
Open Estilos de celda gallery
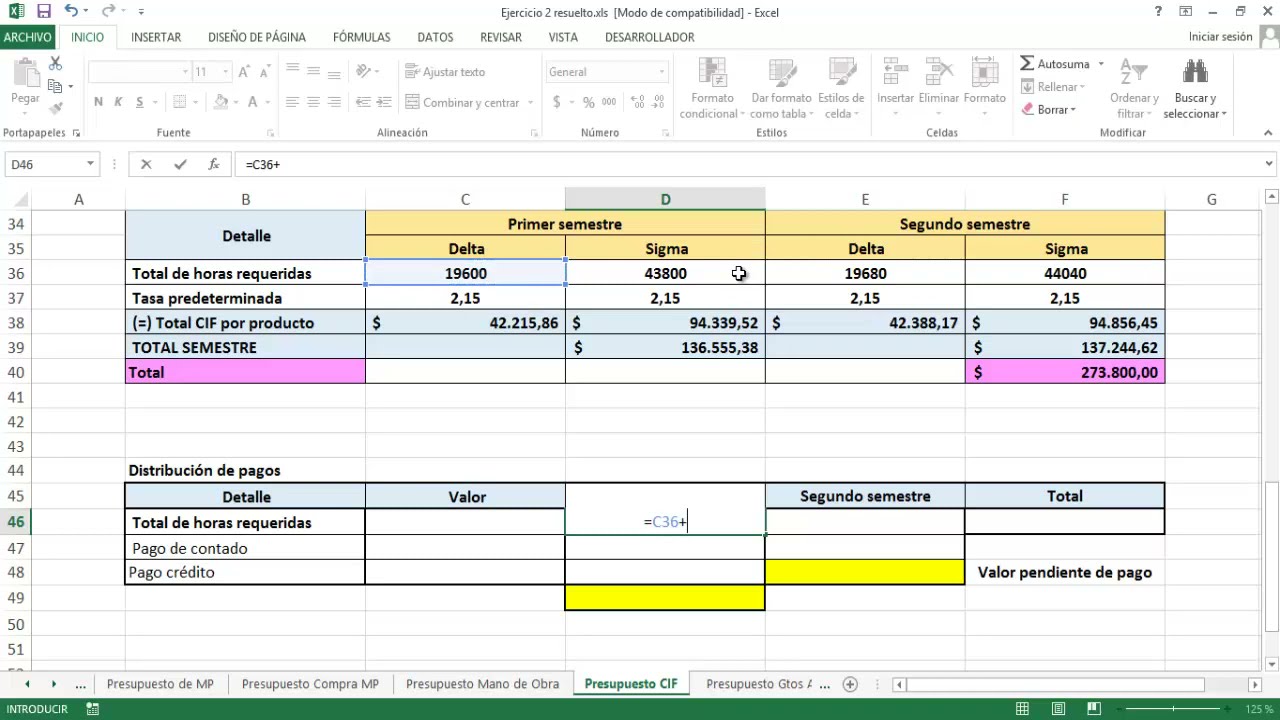(x=841, y=88)
